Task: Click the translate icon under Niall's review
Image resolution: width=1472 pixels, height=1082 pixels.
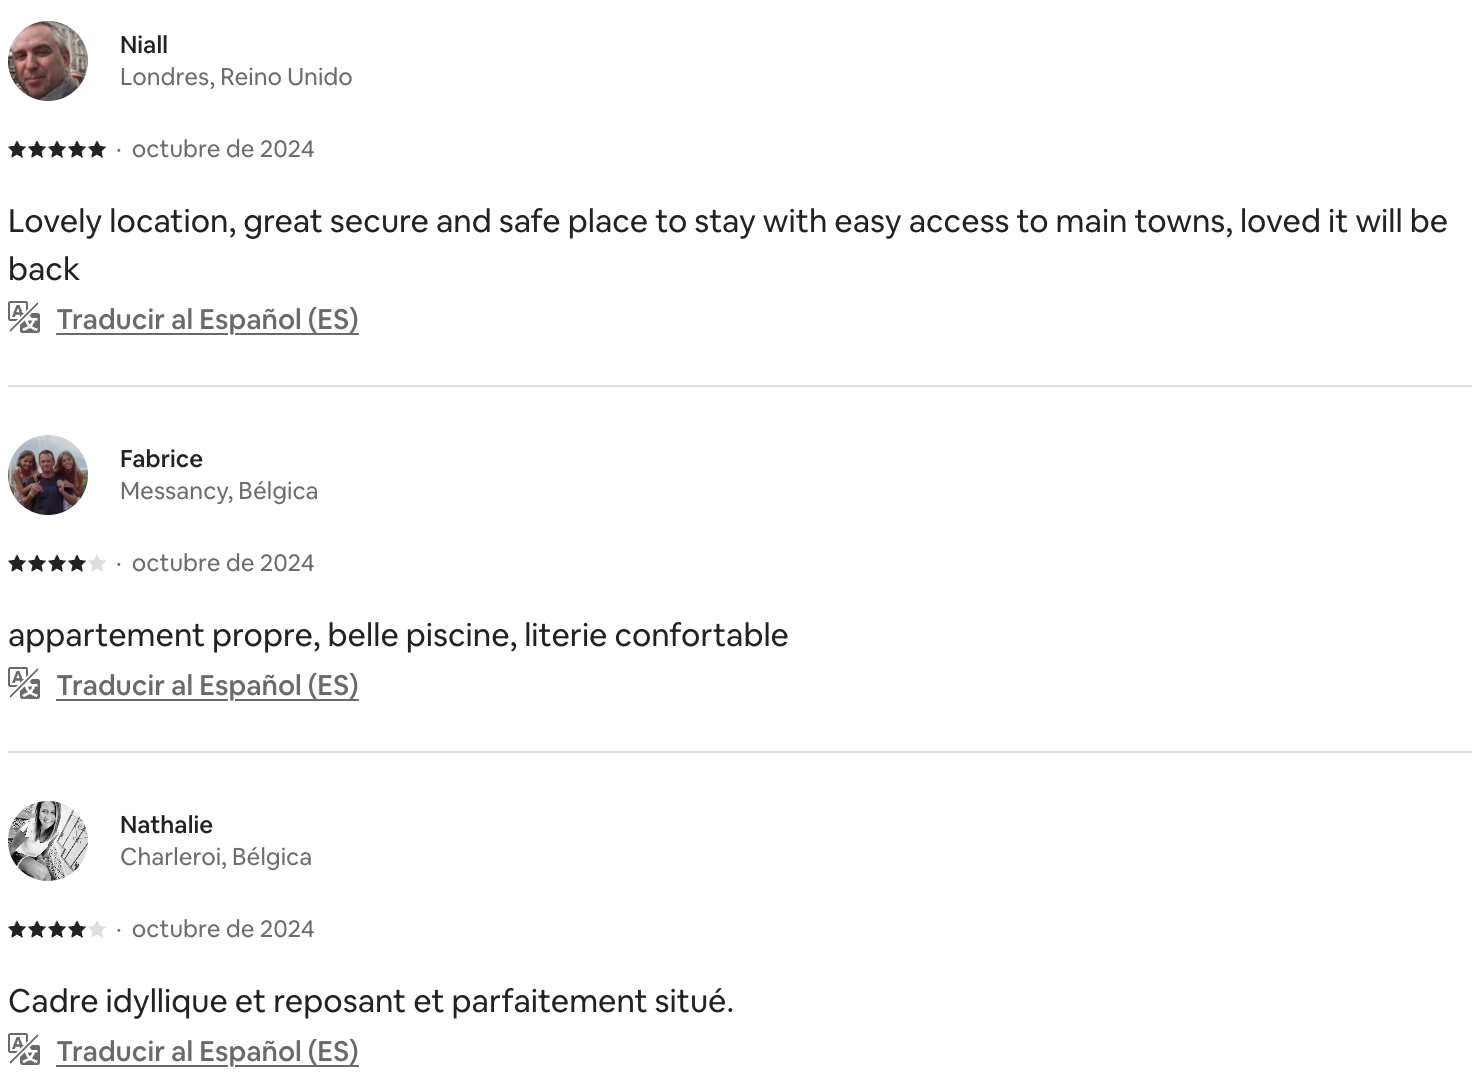Action: [x=24, y=318]
